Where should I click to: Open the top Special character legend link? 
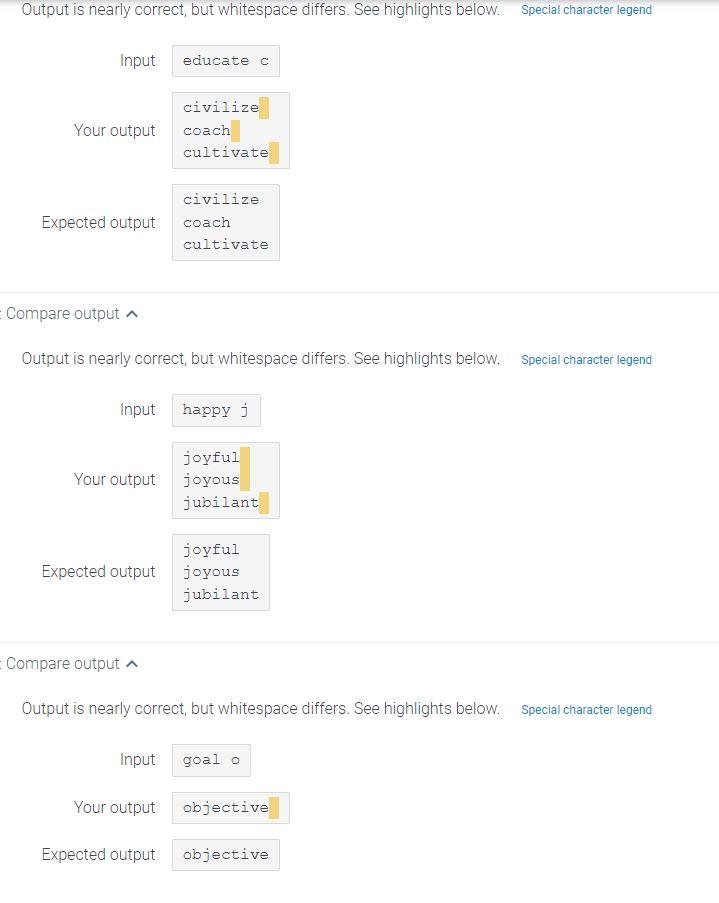coord(586,10)
